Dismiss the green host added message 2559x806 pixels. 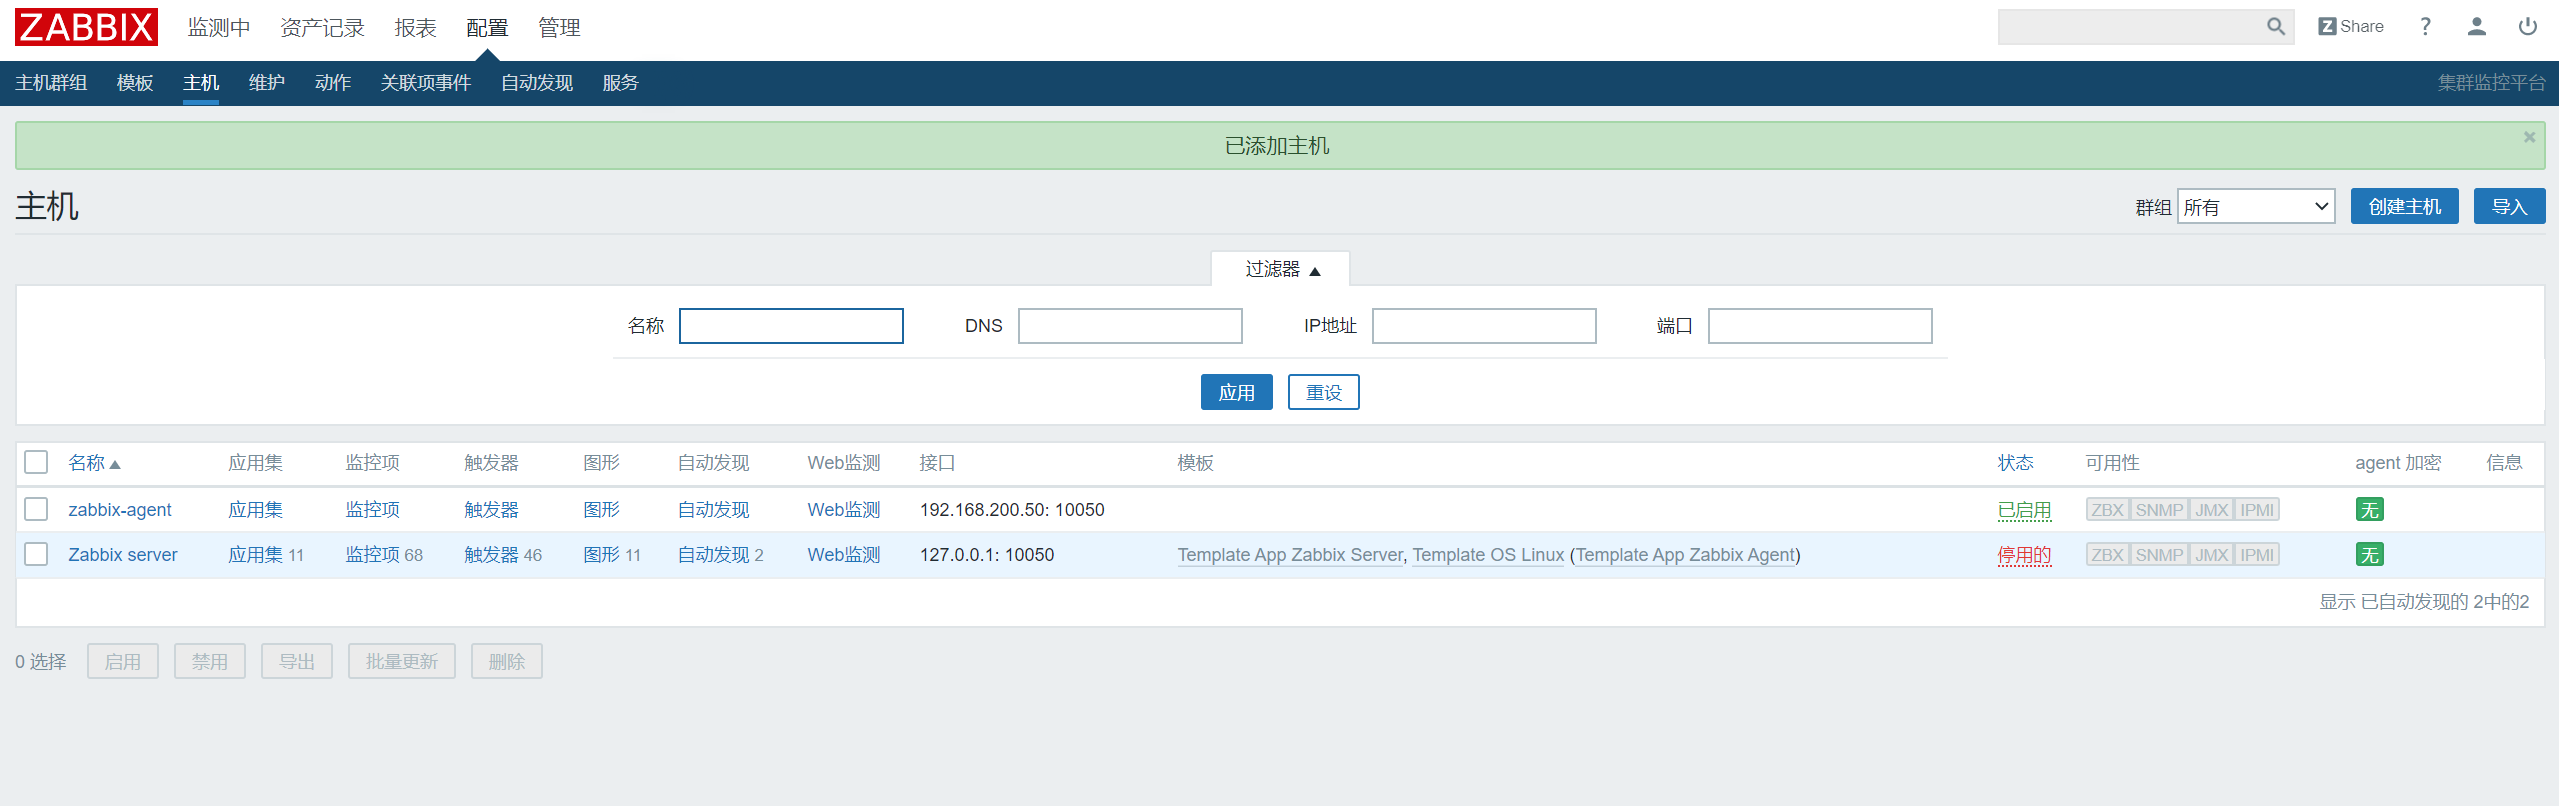pyautogui.click(x=2529, y=137)
